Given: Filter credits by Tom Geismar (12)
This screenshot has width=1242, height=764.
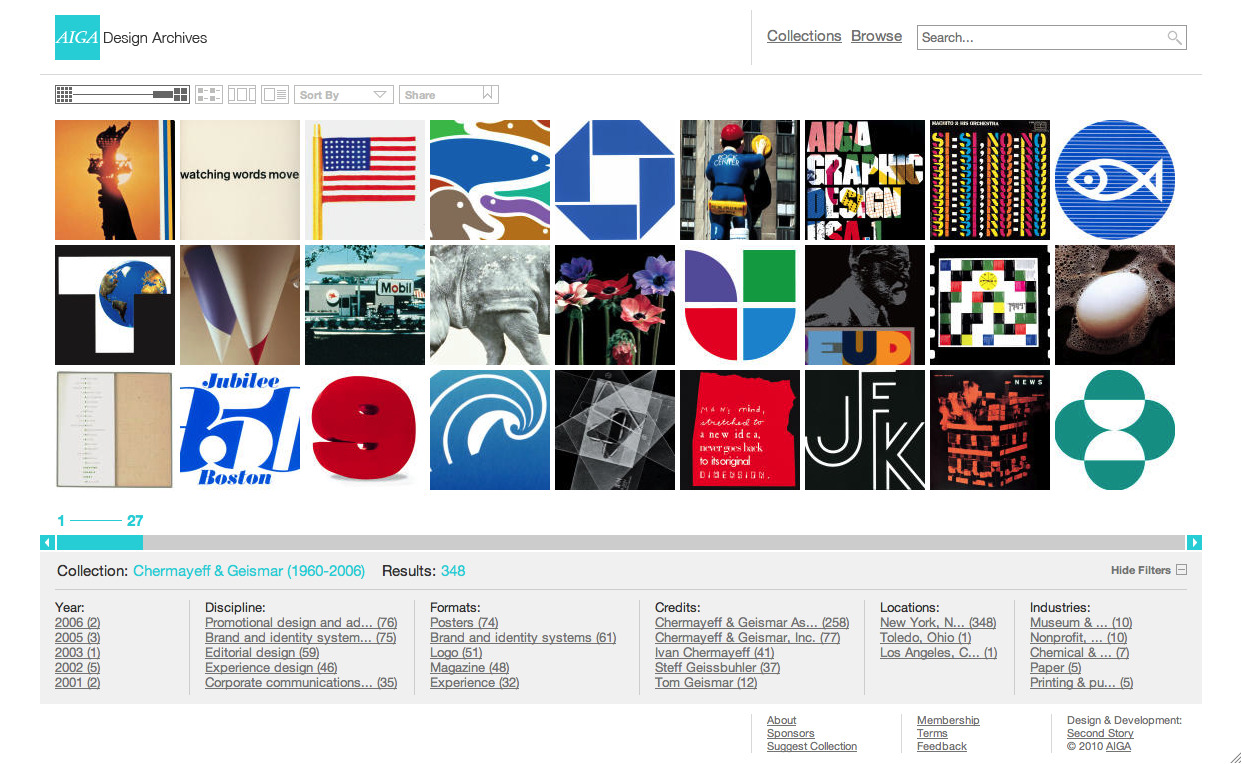Looking at the screenshot, I should click(x=706, y=683).
